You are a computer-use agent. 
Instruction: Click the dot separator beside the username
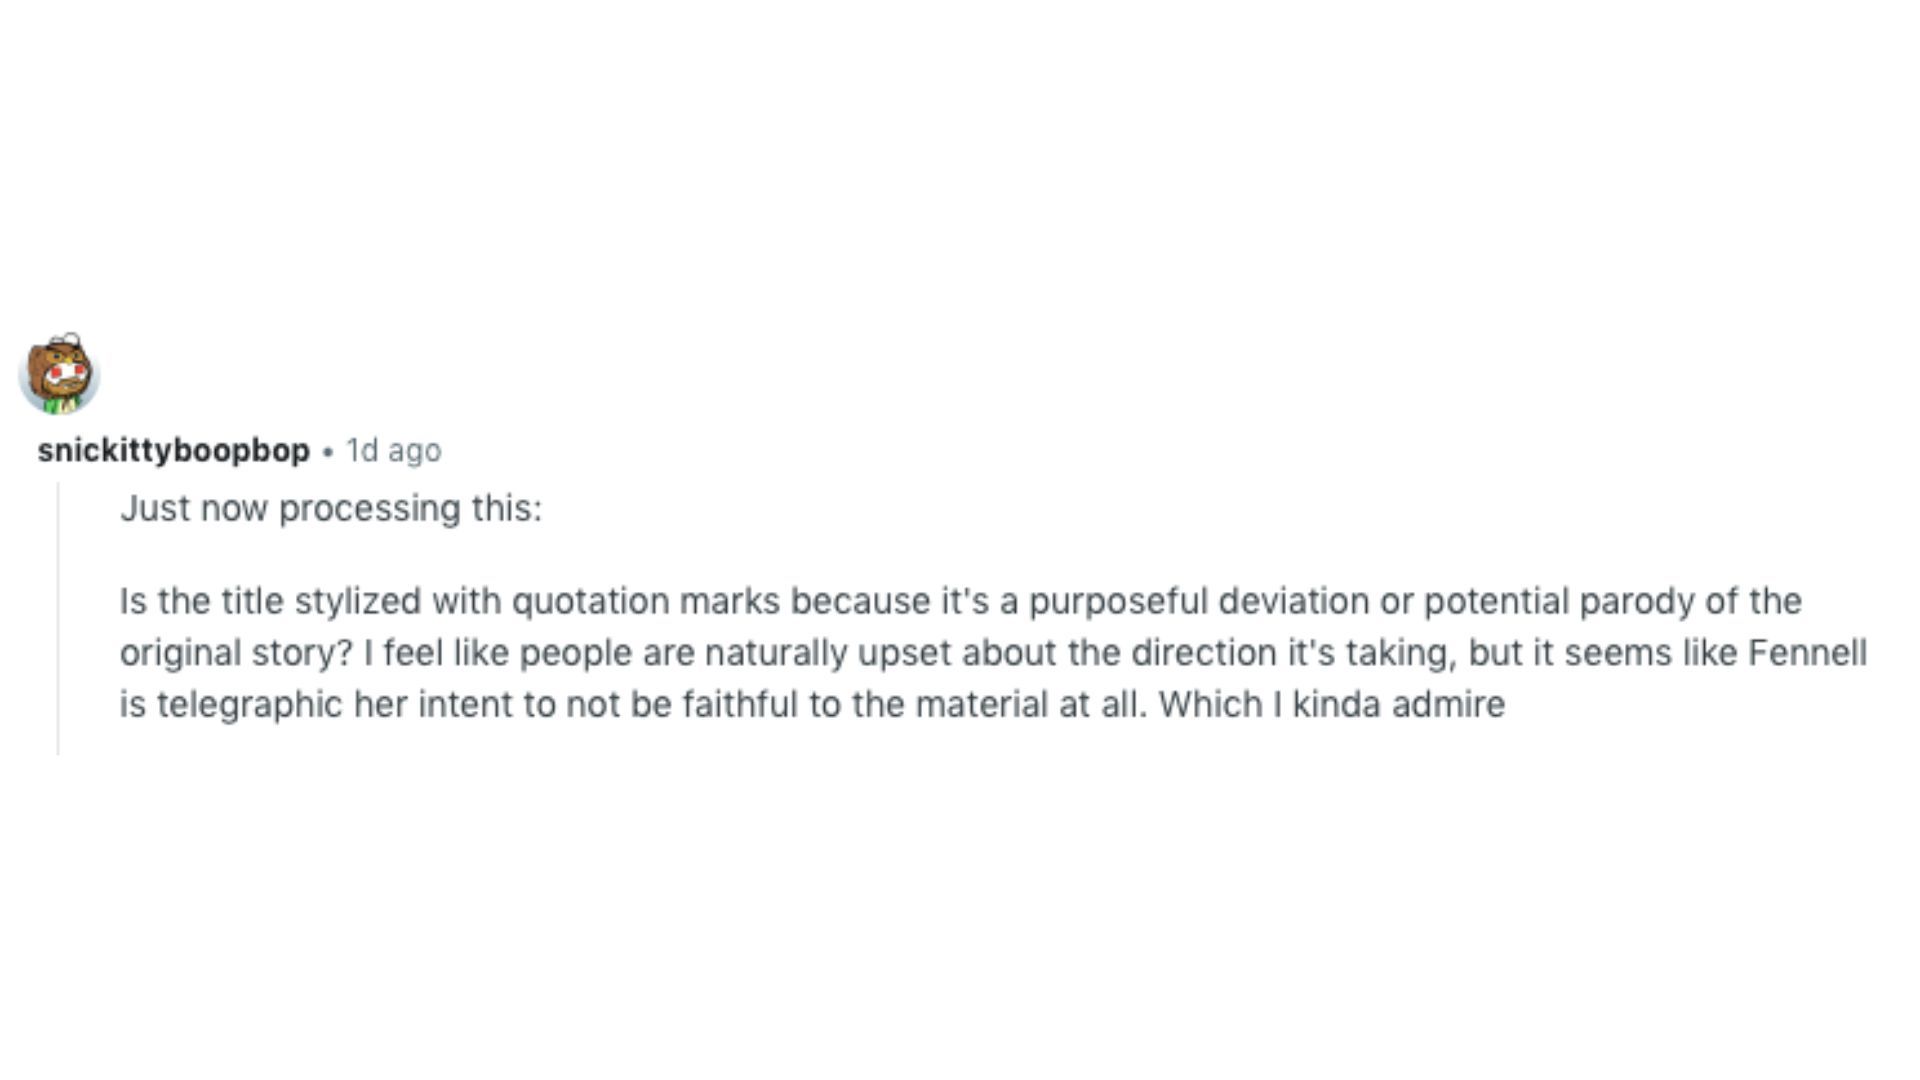click(x=328, y=452)
